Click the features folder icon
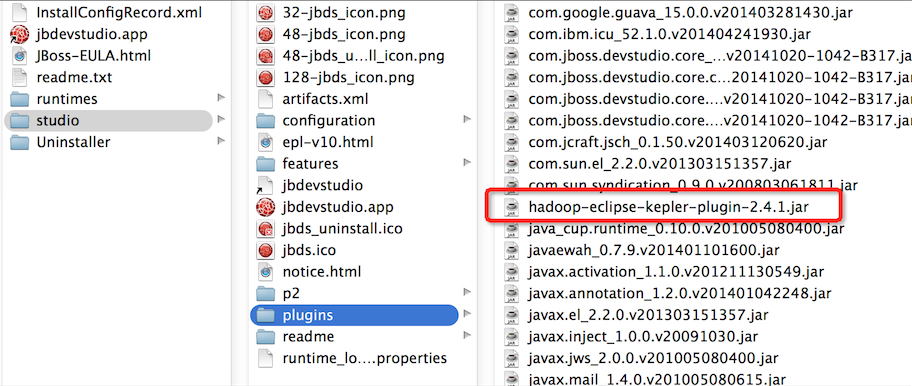This screenshot has width=912, height=386. coord(266,164)
